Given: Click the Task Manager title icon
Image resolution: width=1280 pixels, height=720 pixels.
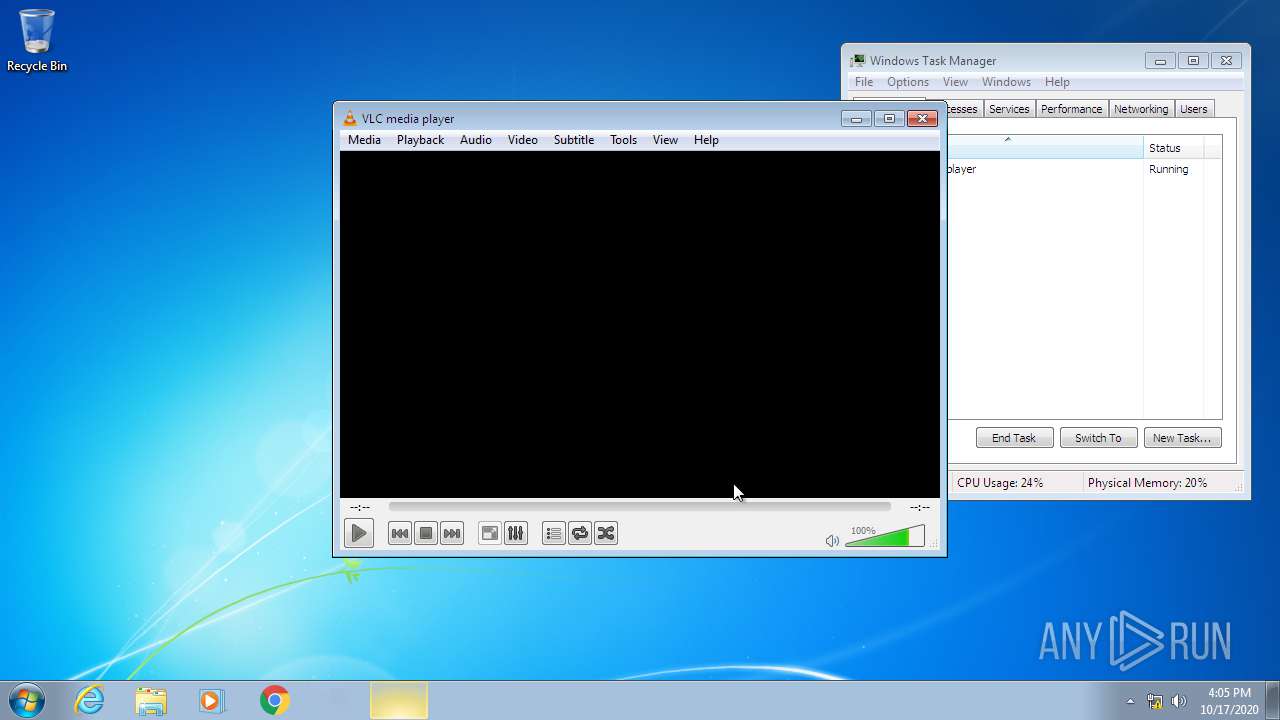Looking at the screenshot, I should tap(857, 61).
